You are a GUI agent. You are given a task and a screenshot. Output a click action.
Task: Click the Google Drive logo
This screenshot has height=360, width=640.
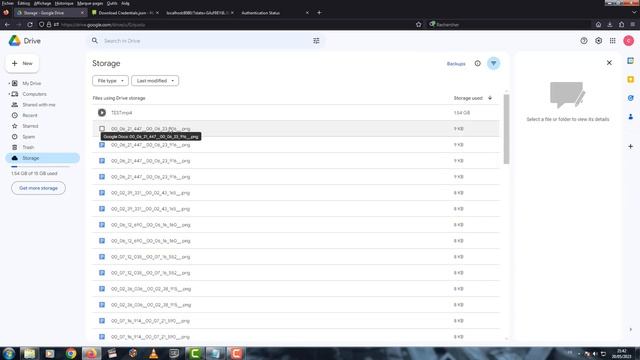pos(15,41)
